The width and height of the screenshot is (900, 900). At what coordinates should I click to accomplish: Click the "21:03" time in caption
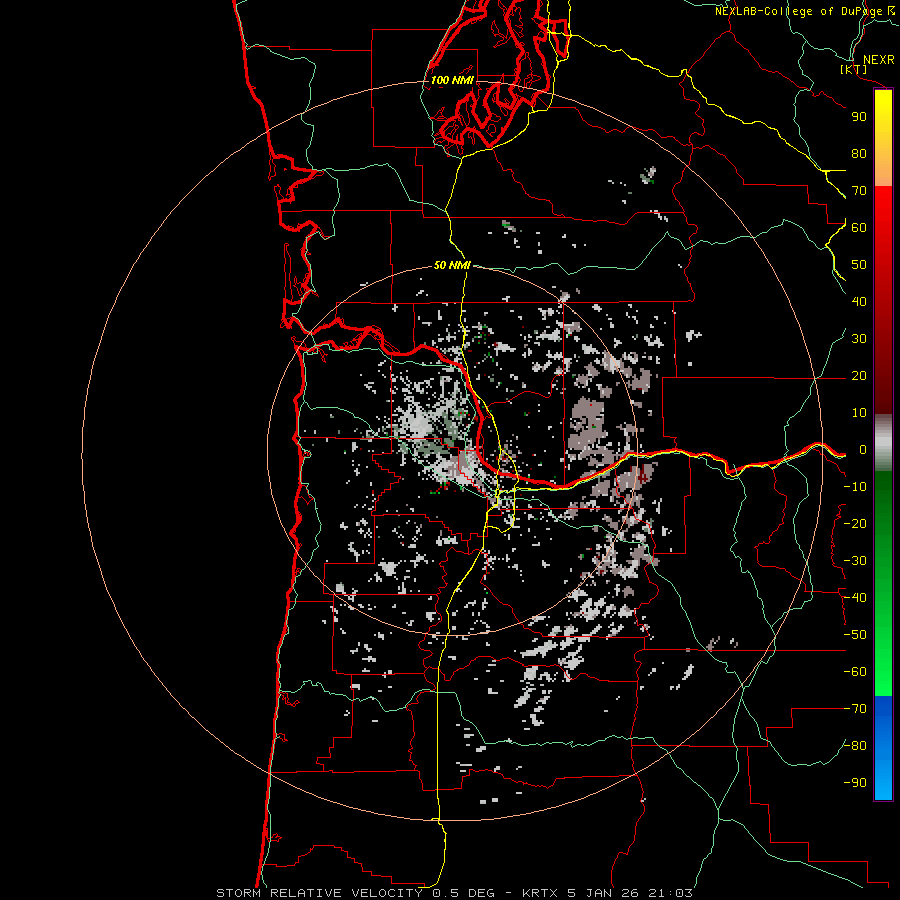click(670, 893)
